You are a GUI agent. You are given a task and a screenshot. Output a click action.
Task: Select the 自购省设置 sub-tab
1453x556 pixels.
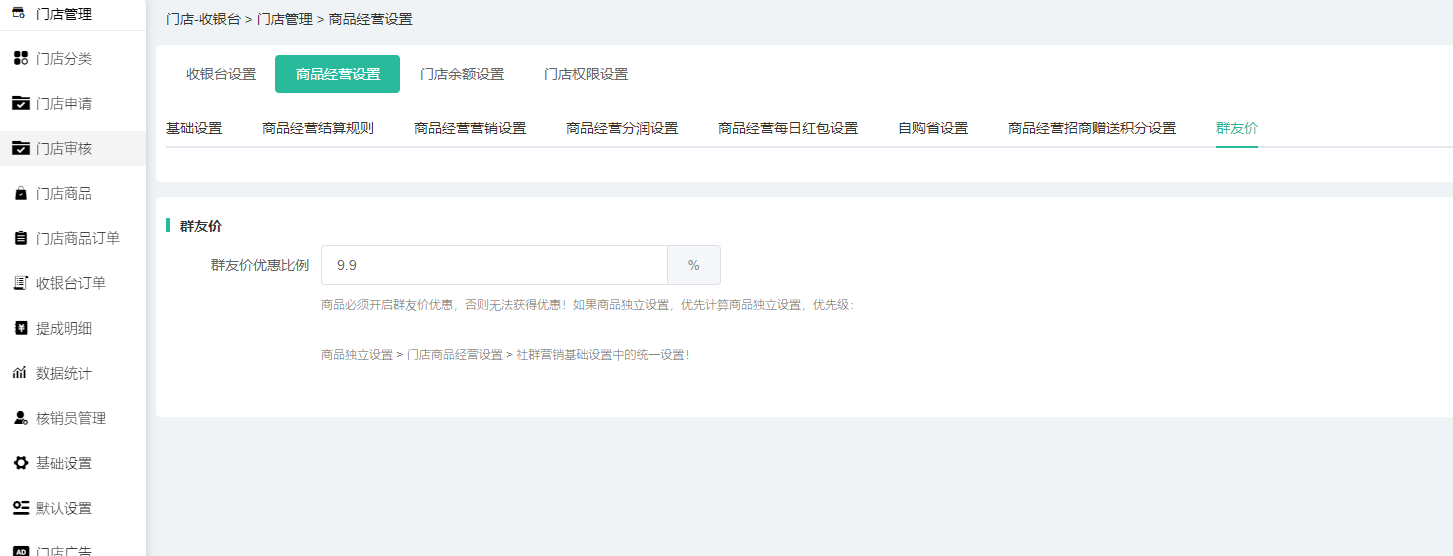click(932, 129)
